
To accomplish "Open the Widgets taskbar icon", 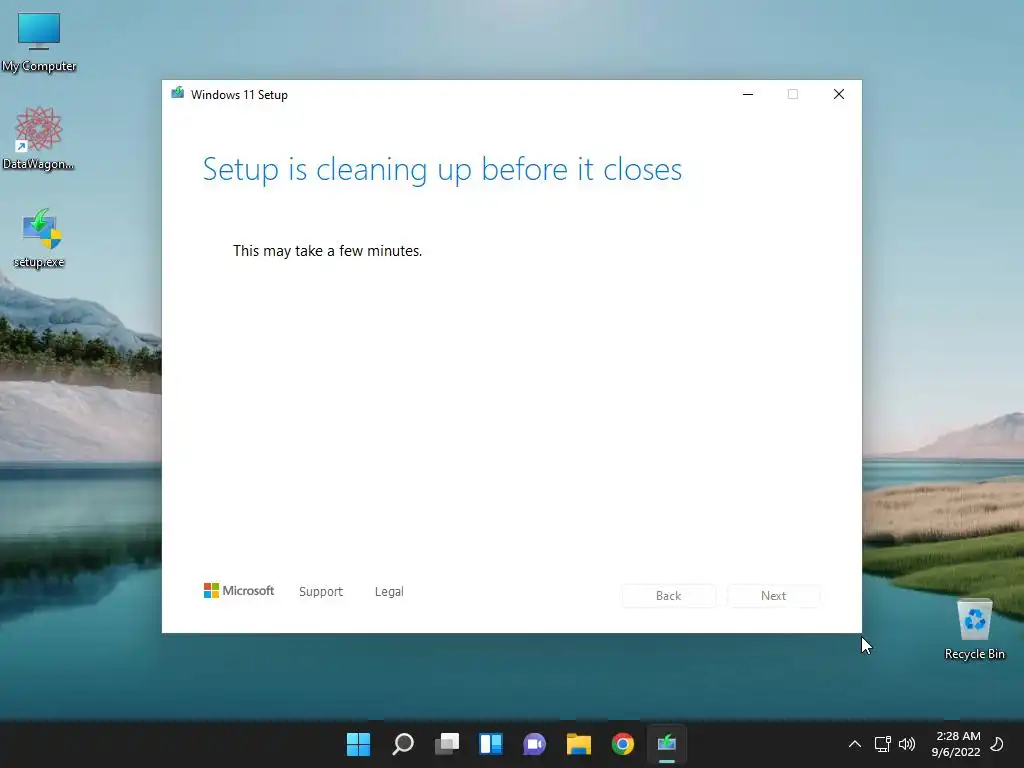I will click(490, 744).
